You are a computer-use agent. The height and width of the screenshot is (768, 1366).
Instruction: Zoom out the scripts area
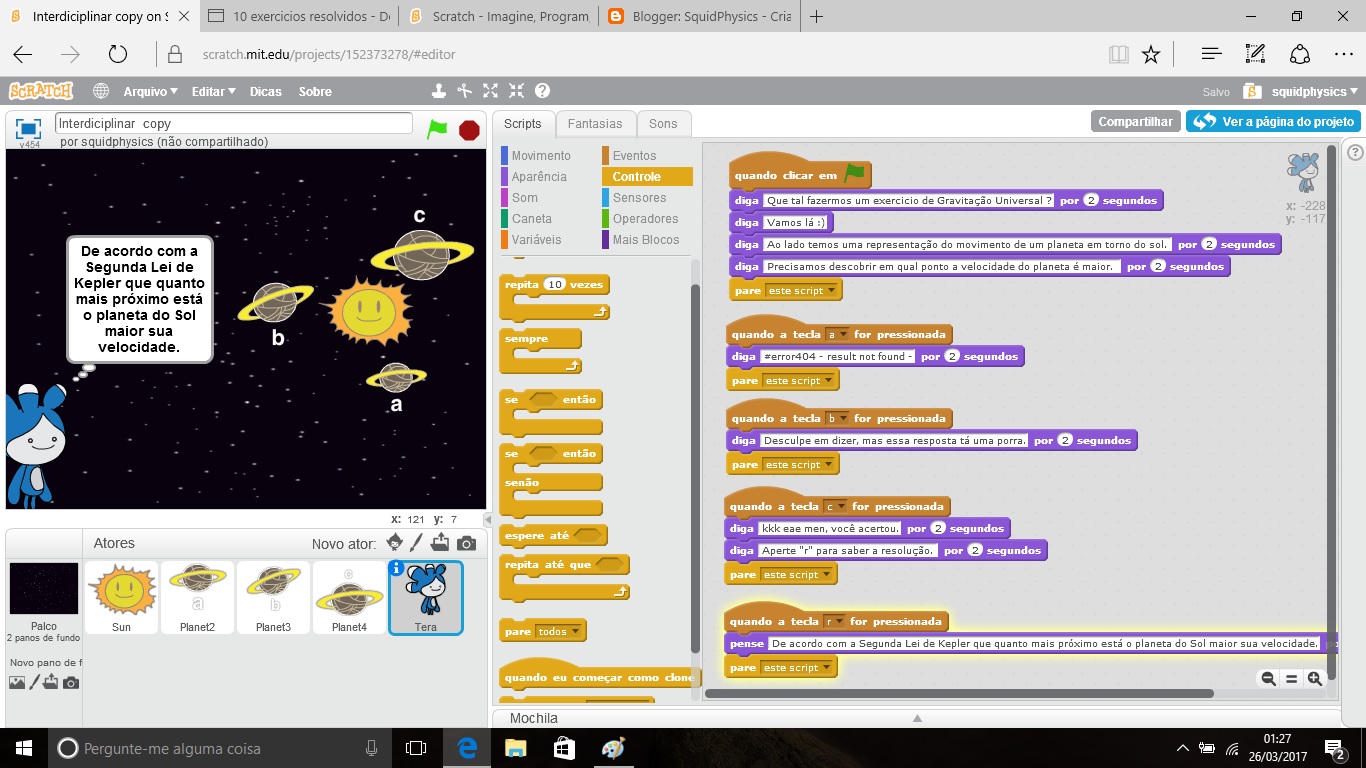1268,678
